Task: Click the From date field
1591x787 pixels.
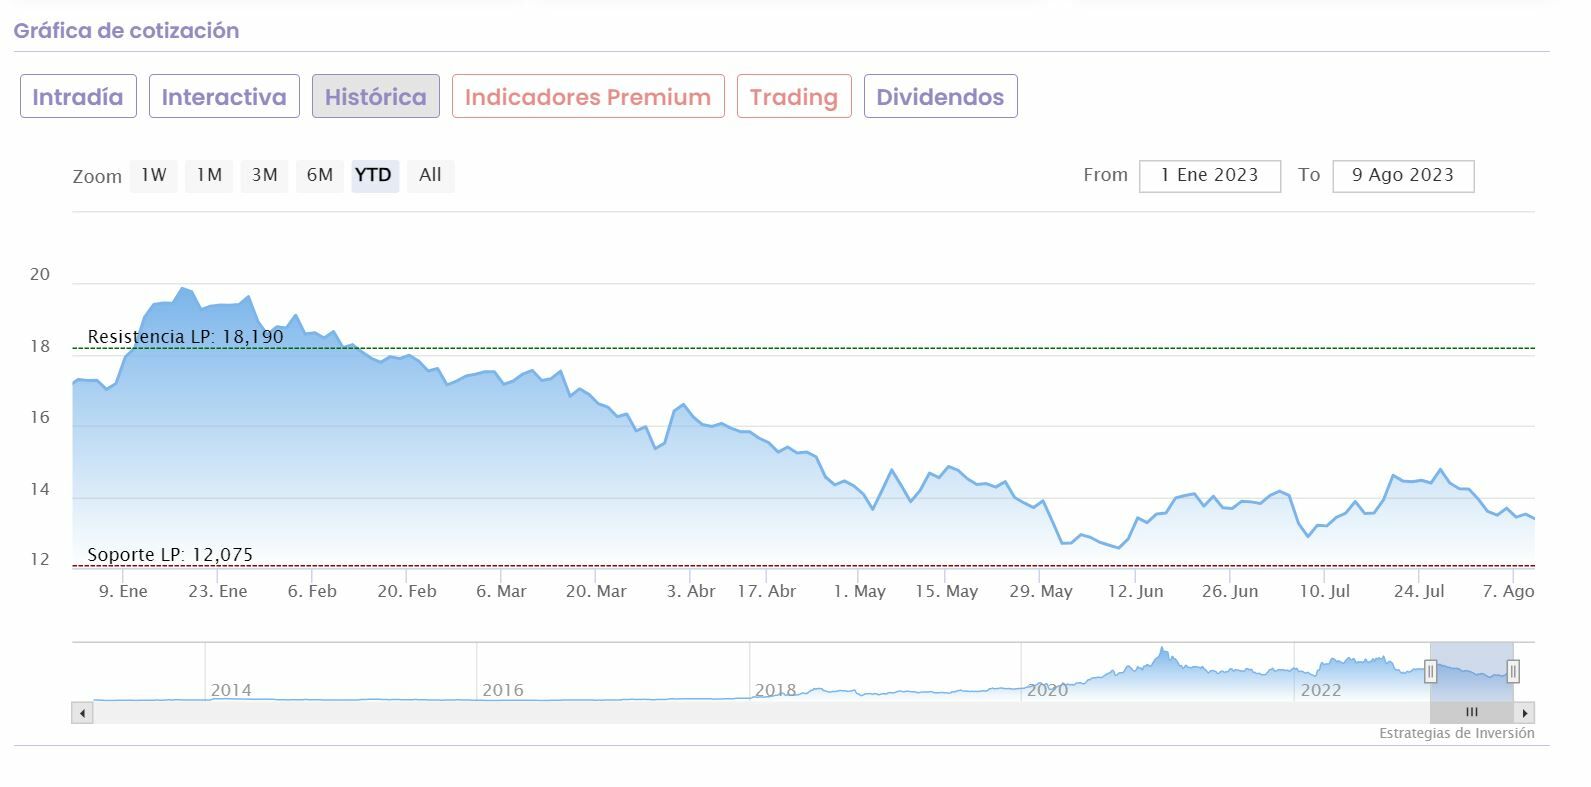Action: [1209, 176]
